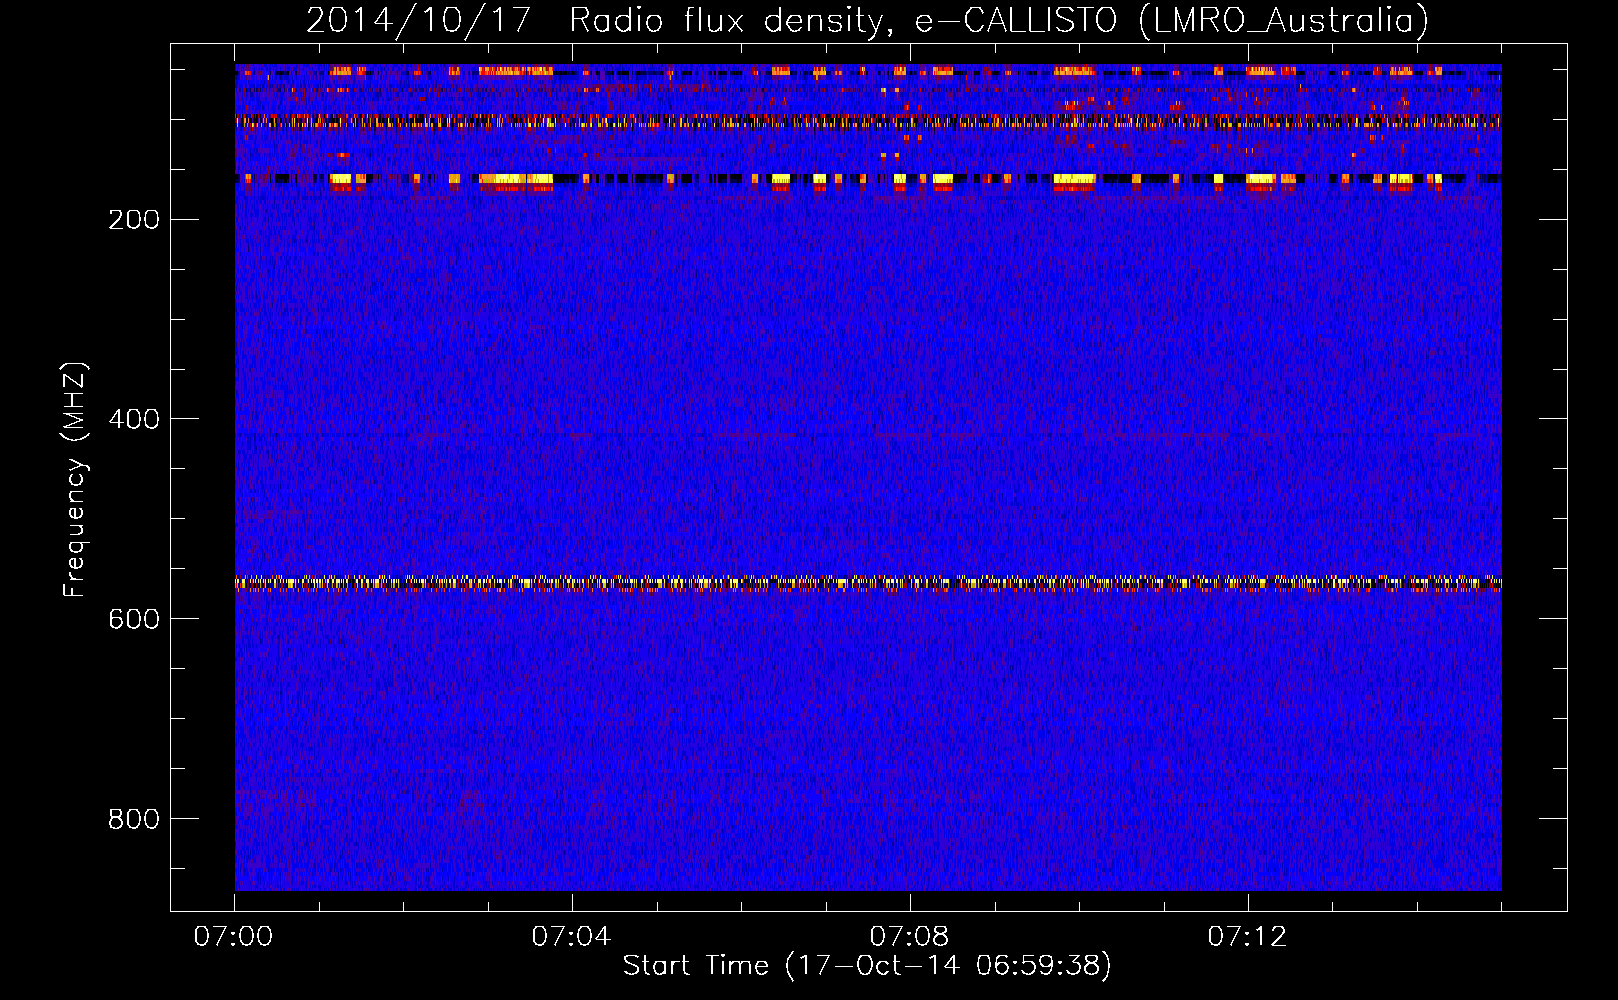
Task: Click the 07:12 time tick label
Action: click(x=1247, y=937)
